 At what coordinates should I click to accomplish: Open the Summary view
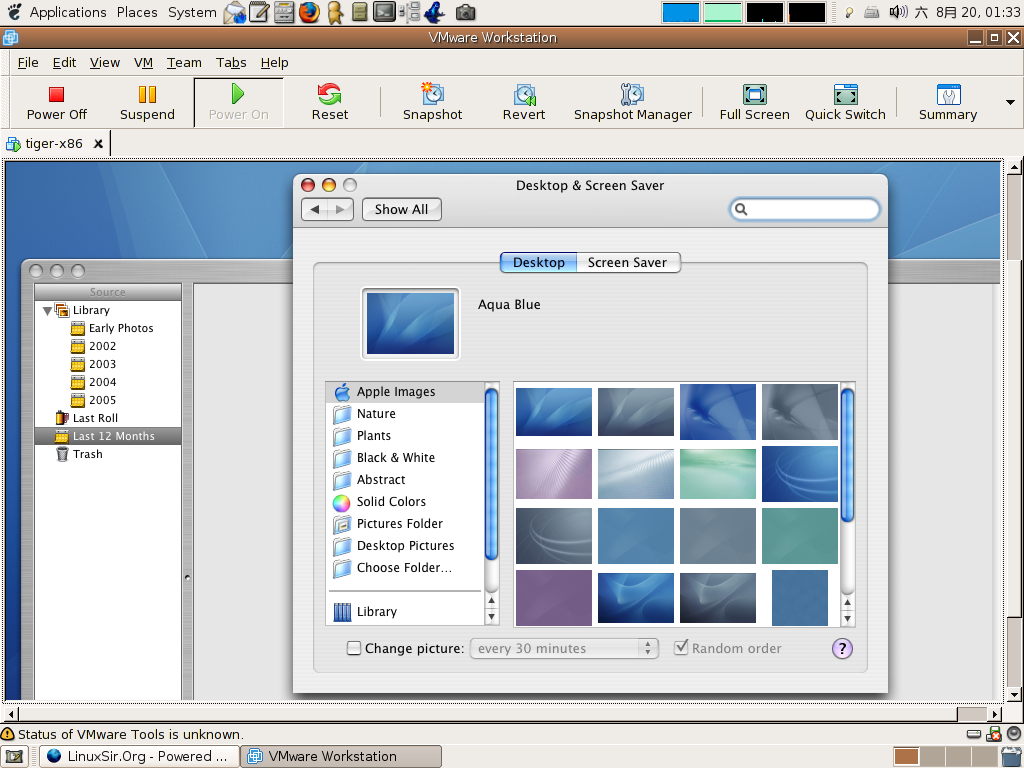pyautogui.click(x=948, y=103)
